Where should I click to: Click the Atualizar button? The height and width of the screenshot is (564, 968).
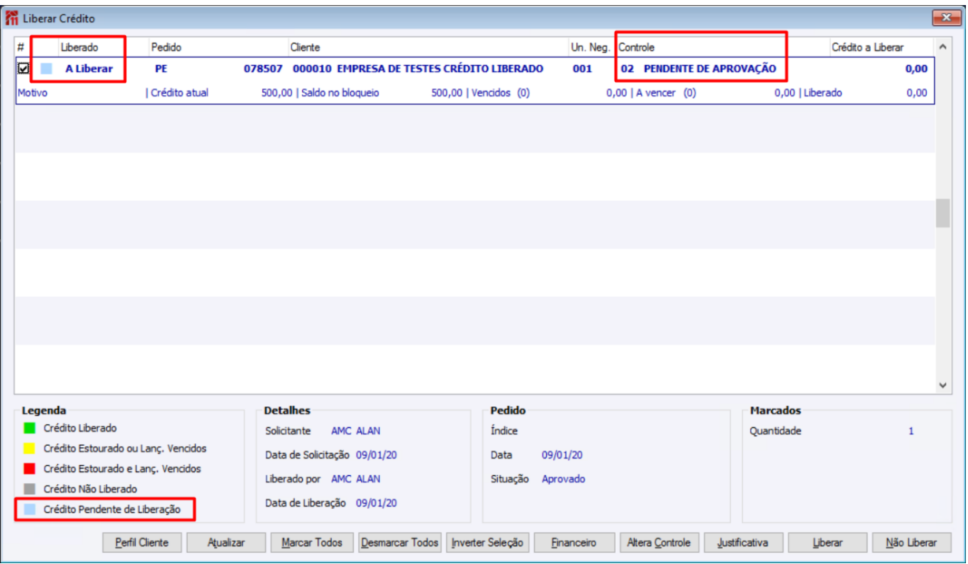(x=226, y=542)
